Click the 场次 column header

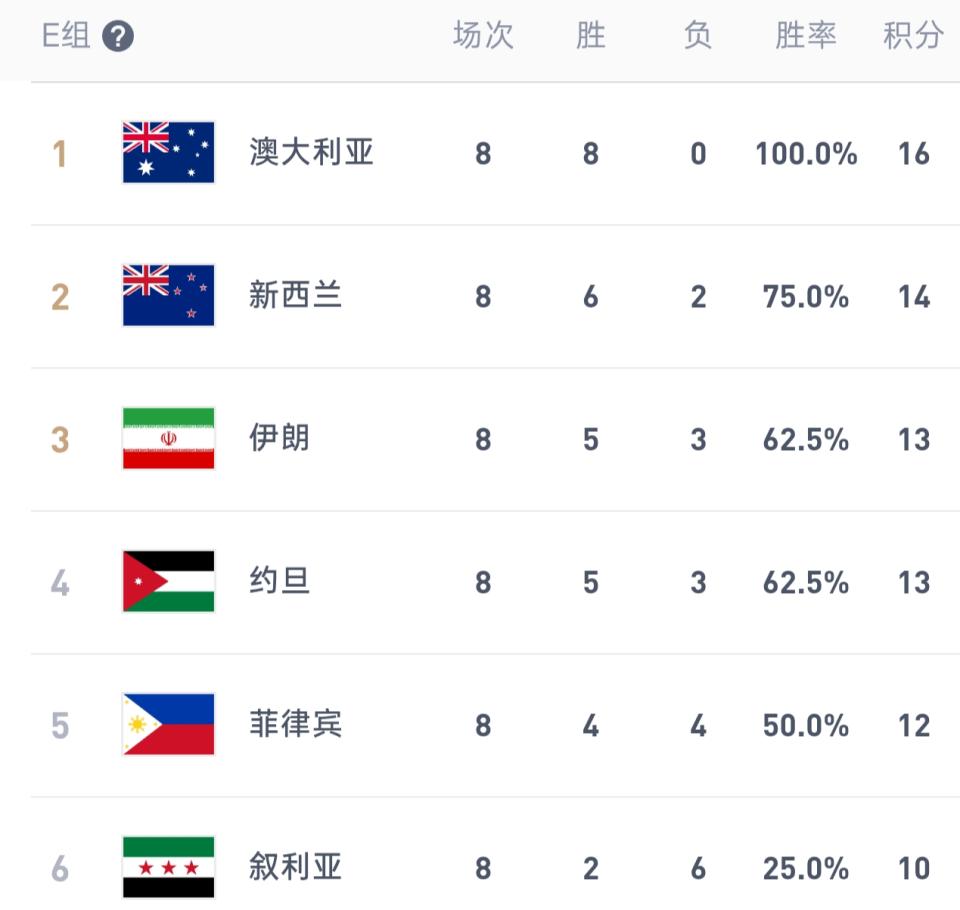(483, 35)
